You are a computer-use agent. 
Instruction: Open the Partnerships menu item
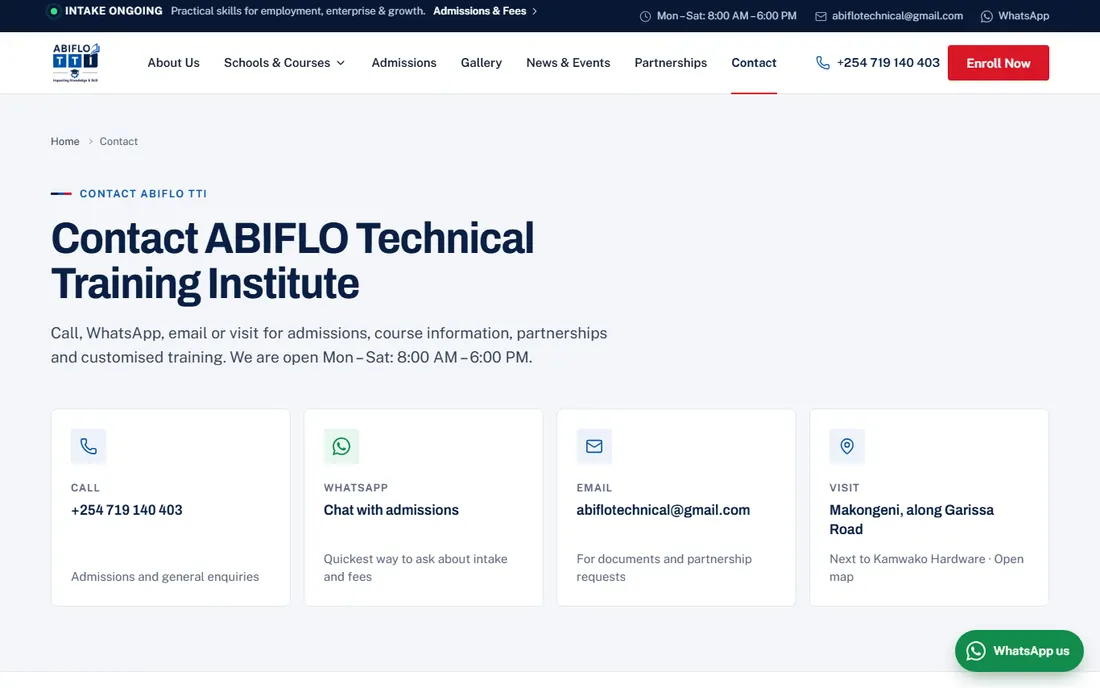(x=671, y=63)
